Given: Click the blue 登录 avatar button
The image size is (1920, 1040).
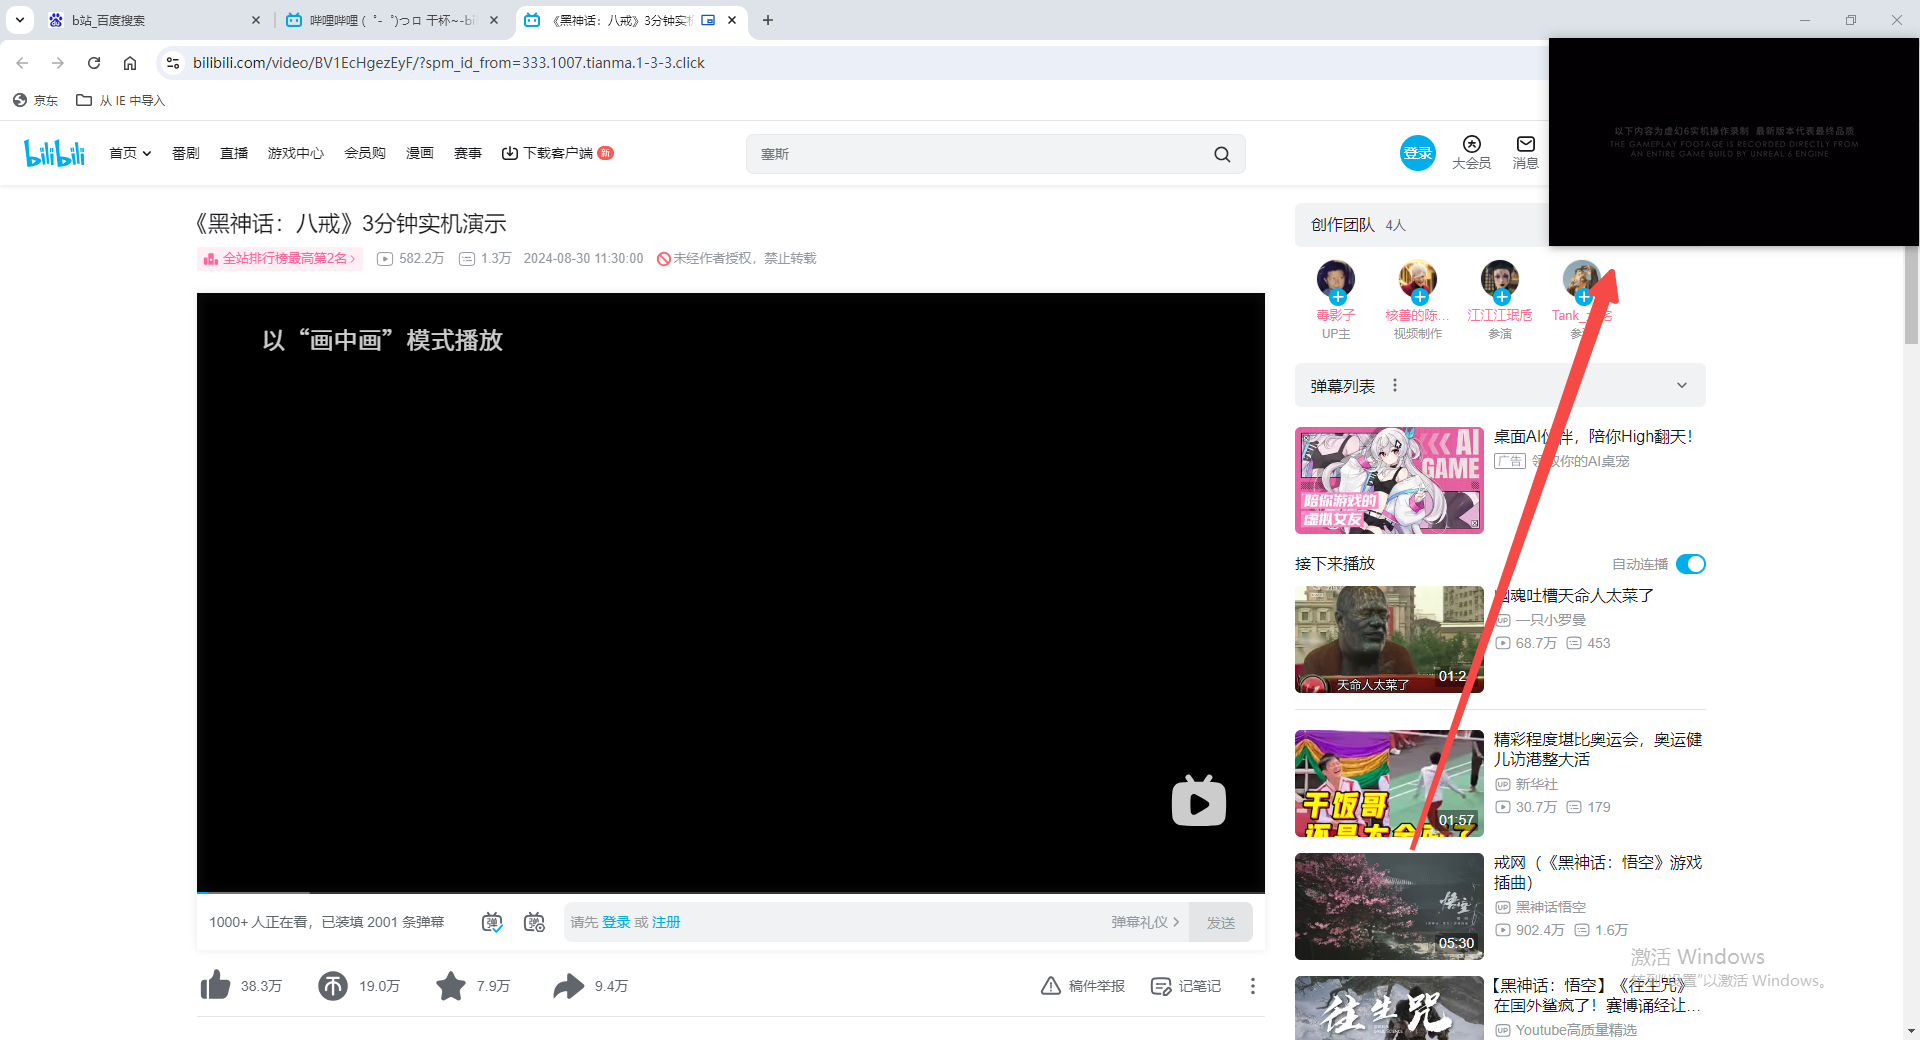Looking at the screenshot, I should [x=1417, y=153].
